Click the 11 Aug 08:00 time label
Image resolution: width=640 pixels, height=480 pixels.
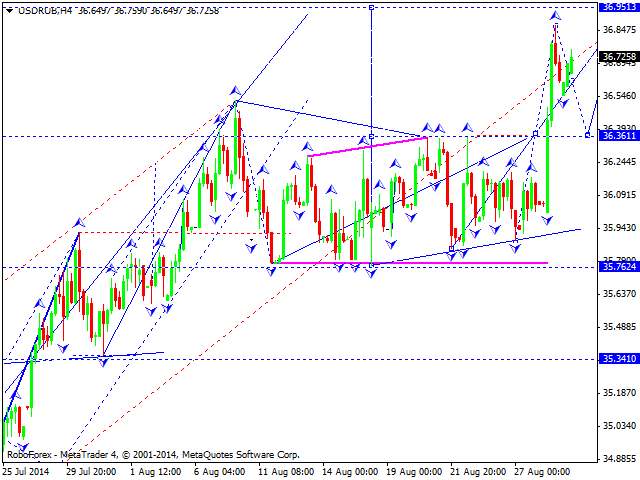285,470
